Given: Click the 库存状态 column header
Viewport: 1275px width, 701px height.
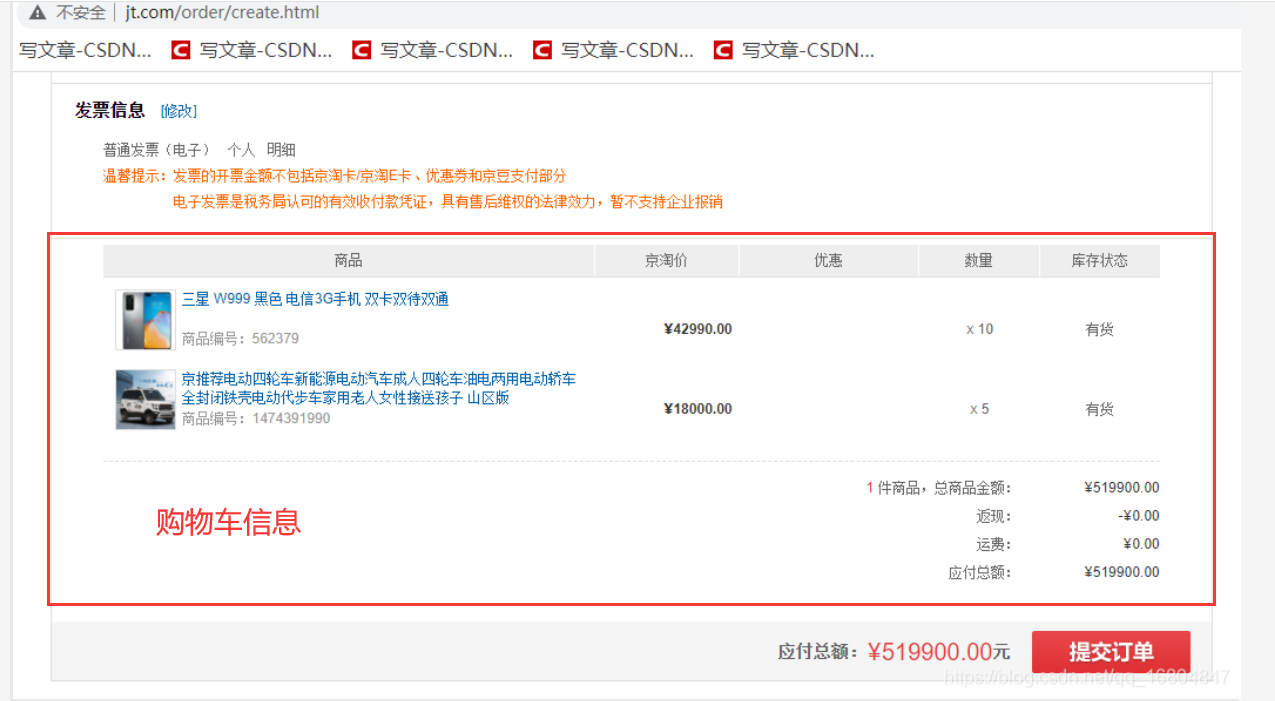Looking at the screenshot, I should [x=1100, y=260].
